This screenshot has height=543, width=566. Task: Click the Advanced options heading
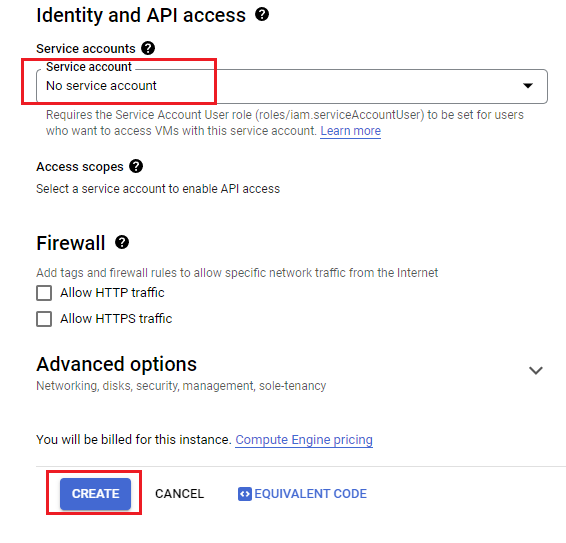(x=117, y=364)
